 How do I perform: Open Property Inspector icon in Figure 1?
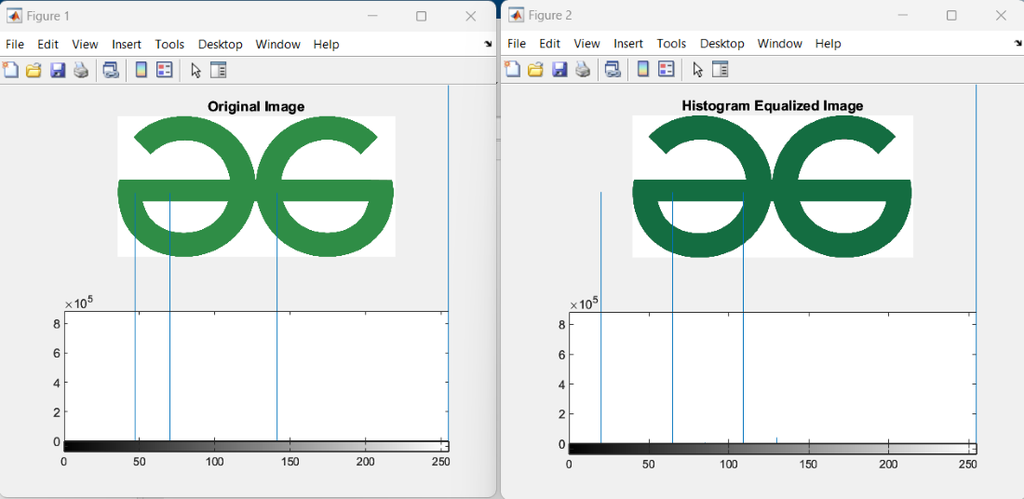(218, 70)
